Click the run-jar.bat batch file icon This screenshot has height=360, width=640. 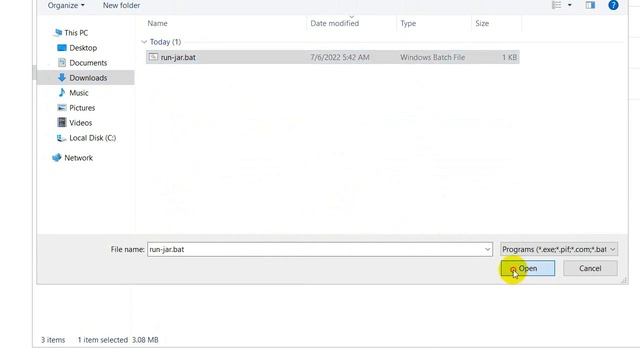153,57
